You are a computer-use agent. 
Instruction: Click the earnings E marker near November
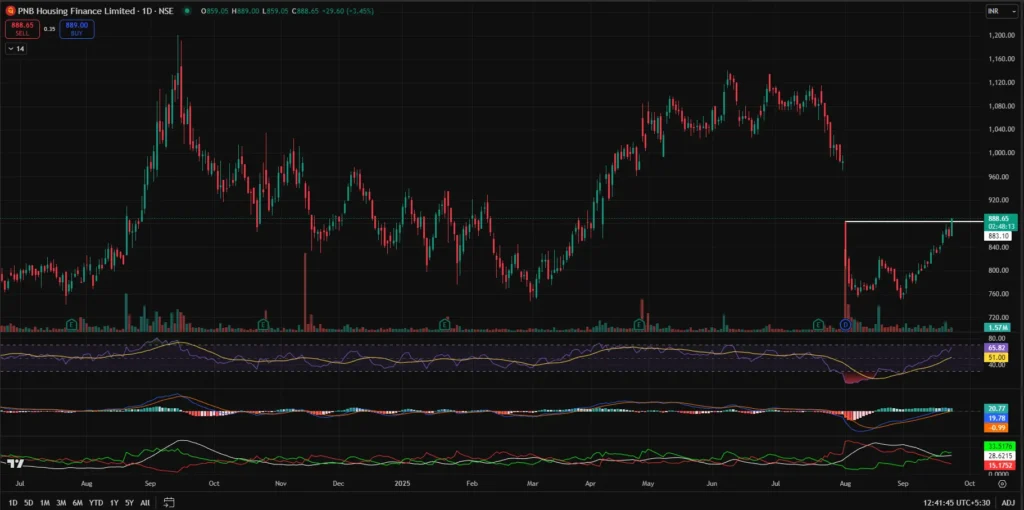coord(262,324)
